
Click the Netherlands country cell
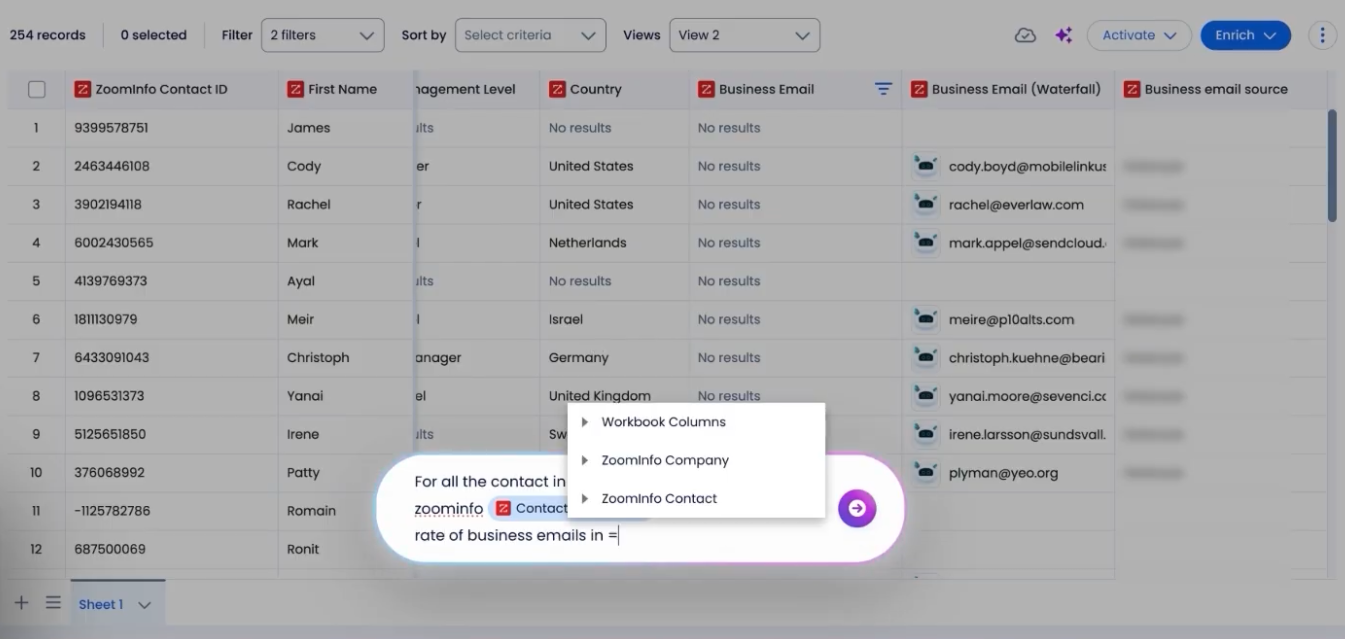[x=614, y=242]
